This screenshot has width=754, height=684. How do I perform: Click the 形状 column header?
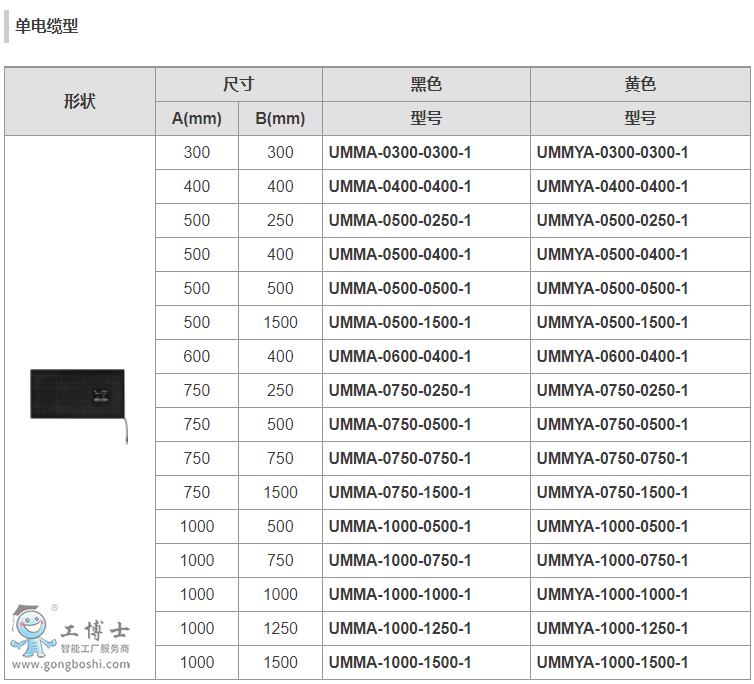(x=80, y=101)
